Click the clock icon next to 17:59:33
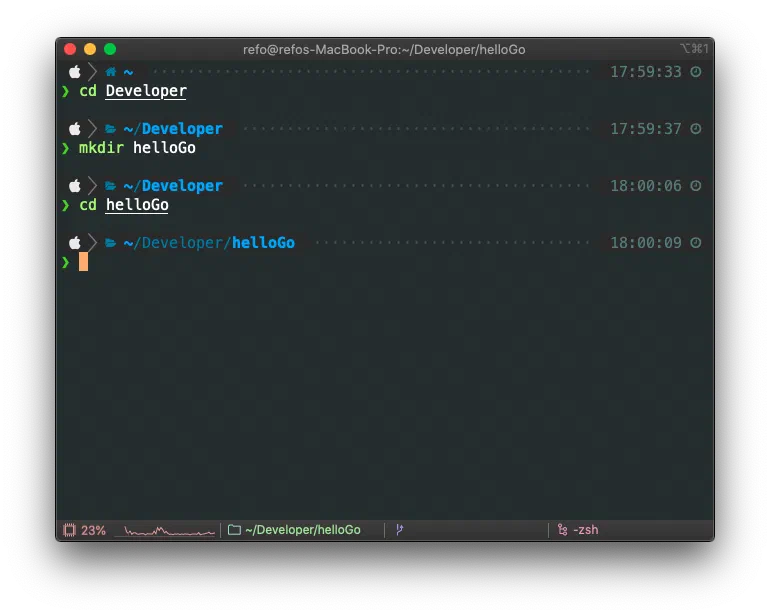 pyautogui.click(x=696, y=72)
